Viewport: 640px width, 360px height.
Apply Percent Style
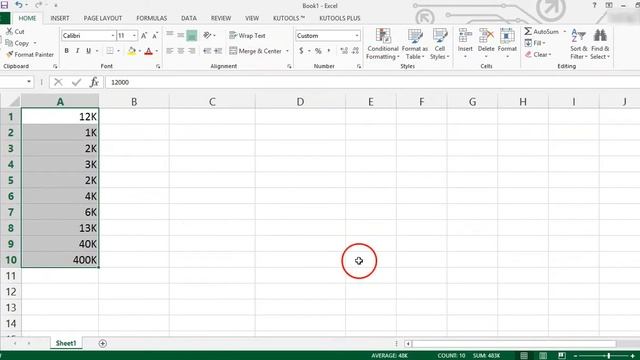point(318,51)
